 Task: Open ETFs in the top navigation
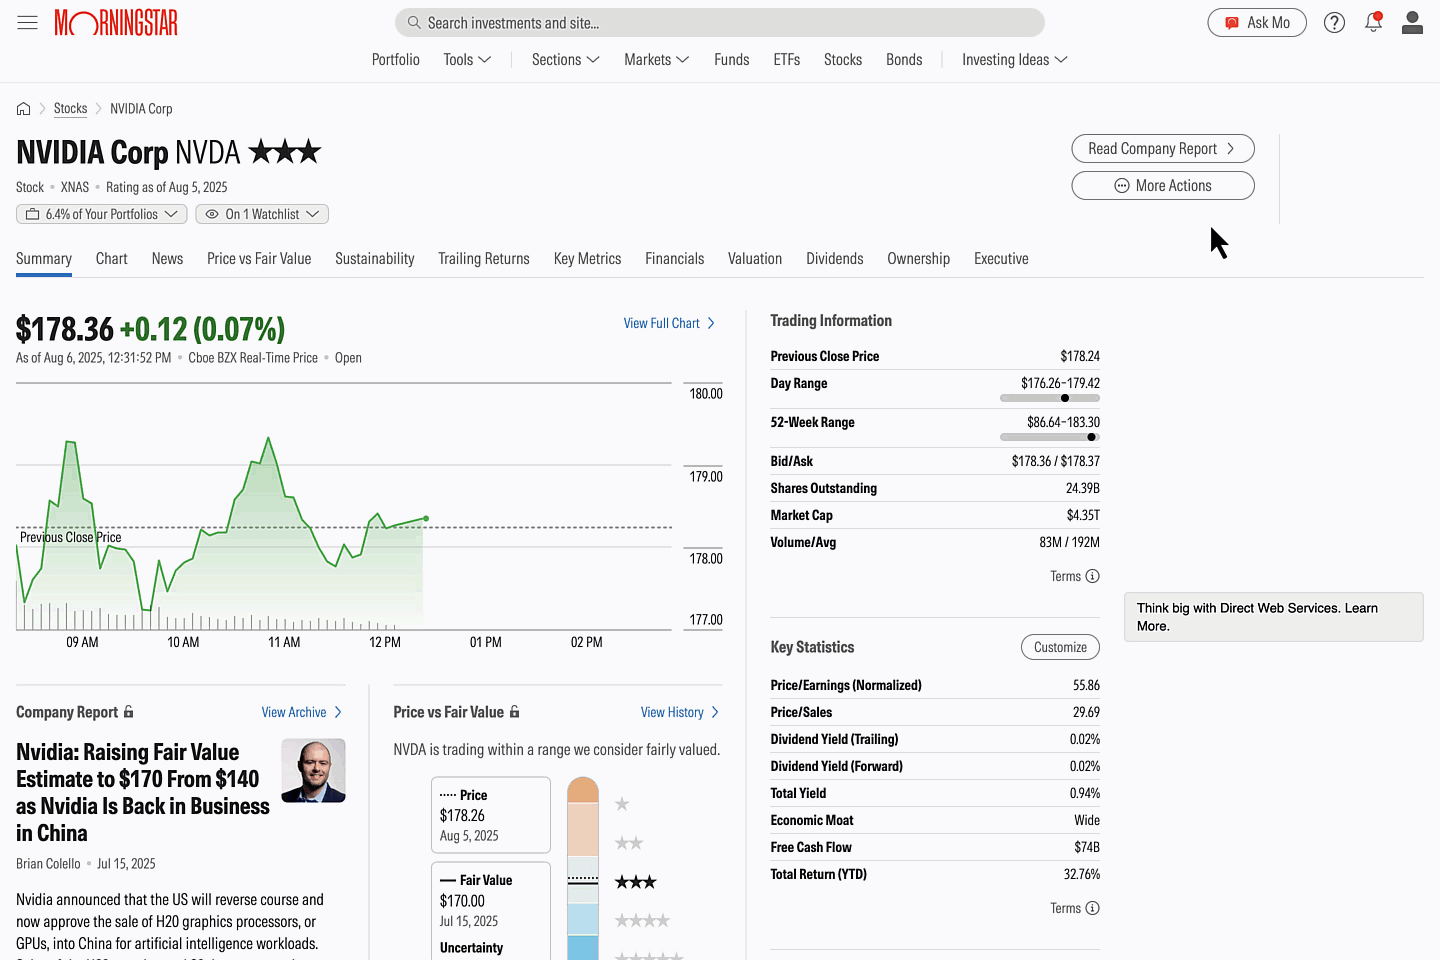(787, 60)
